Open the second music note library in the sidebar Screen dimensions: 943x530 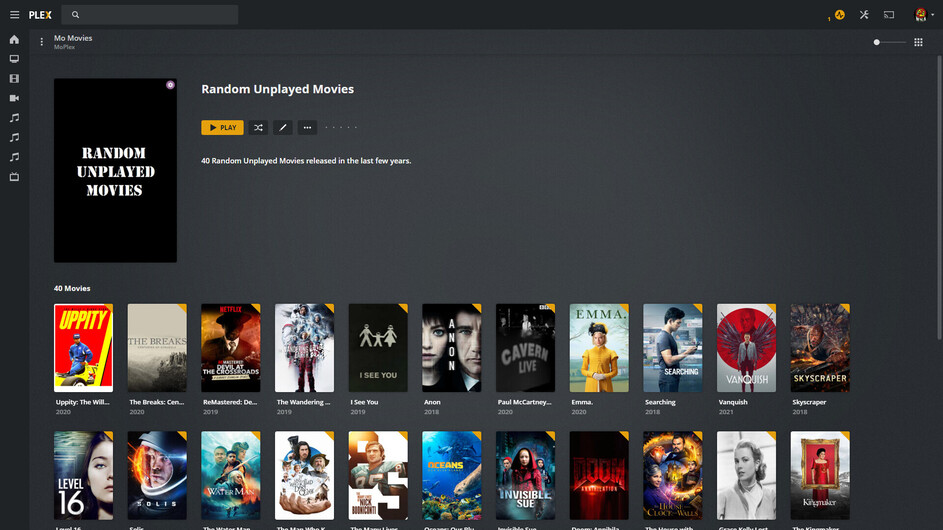(14, 138)
